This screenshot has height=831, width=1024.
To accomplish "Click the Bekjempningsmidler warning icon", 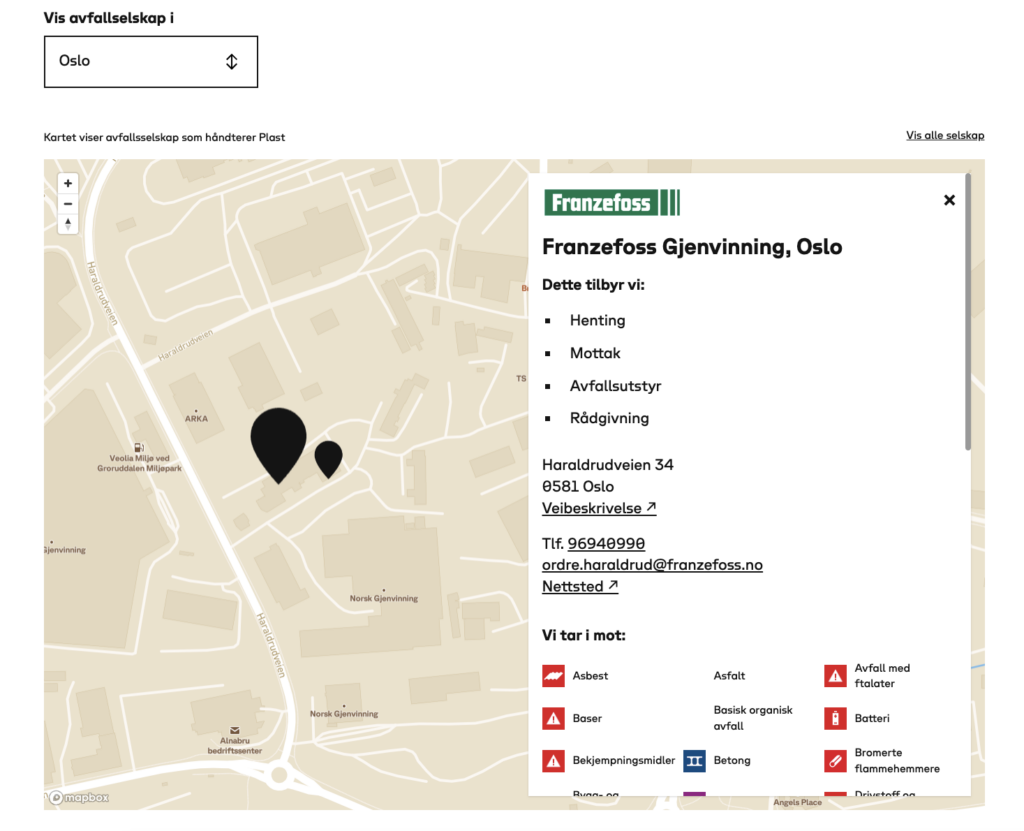I will [x=553, y=760].
